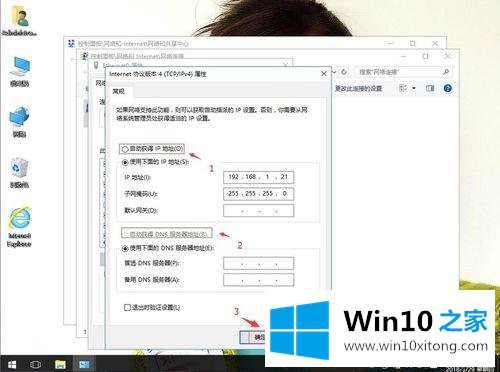Open Task View on the taskbar
Image resolution: width=500 pixels, height=372 pixels.
point(35,364)
